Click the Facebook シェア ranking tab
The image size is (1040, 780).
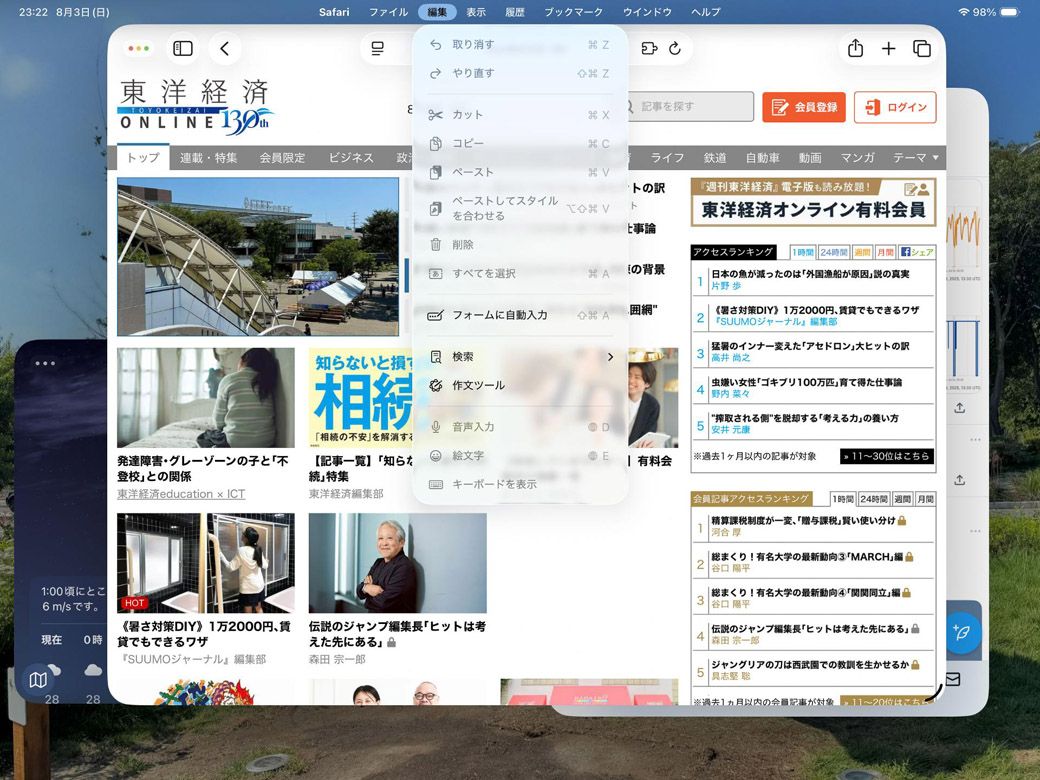917,252
